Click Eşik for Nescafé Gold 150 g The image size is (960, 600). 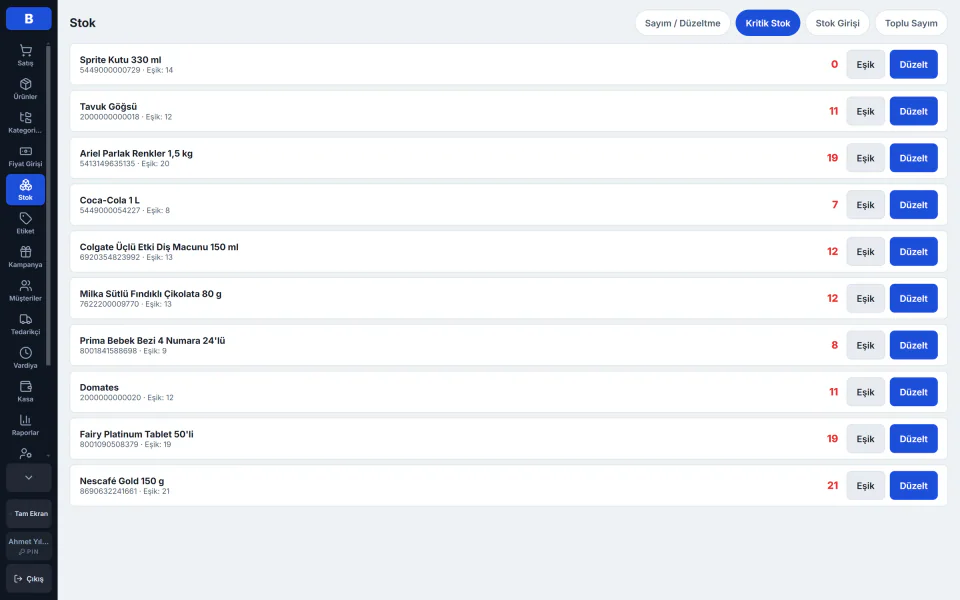[x=865, y=486]
